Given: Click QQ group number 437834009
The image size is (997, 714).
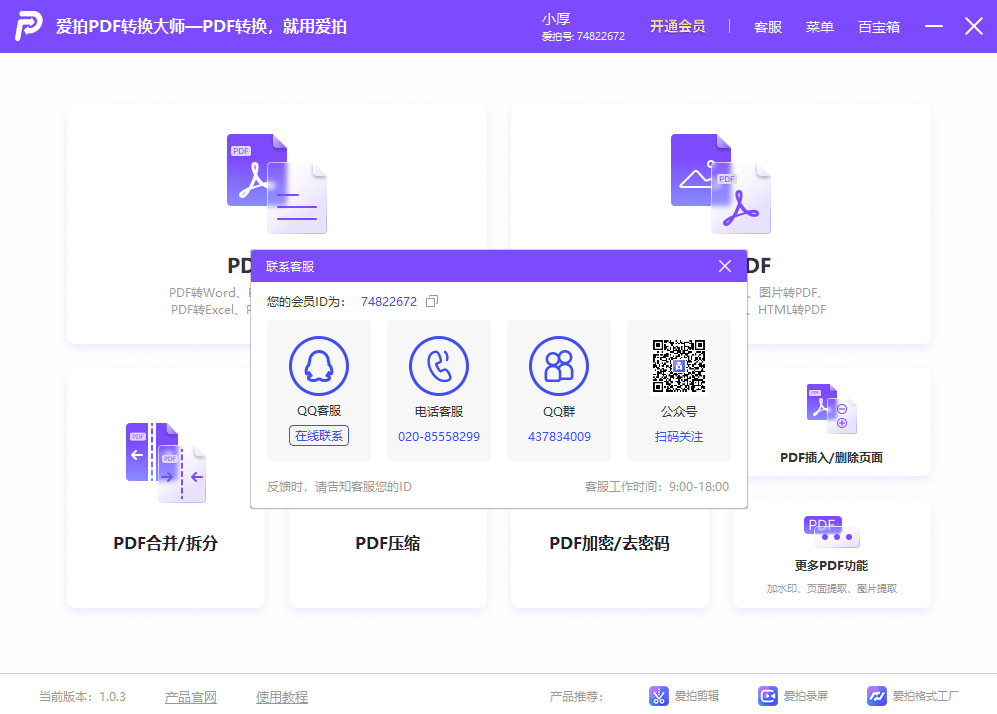Looking at the screenshot, I should pyautogui.click(x=559, y=437).
